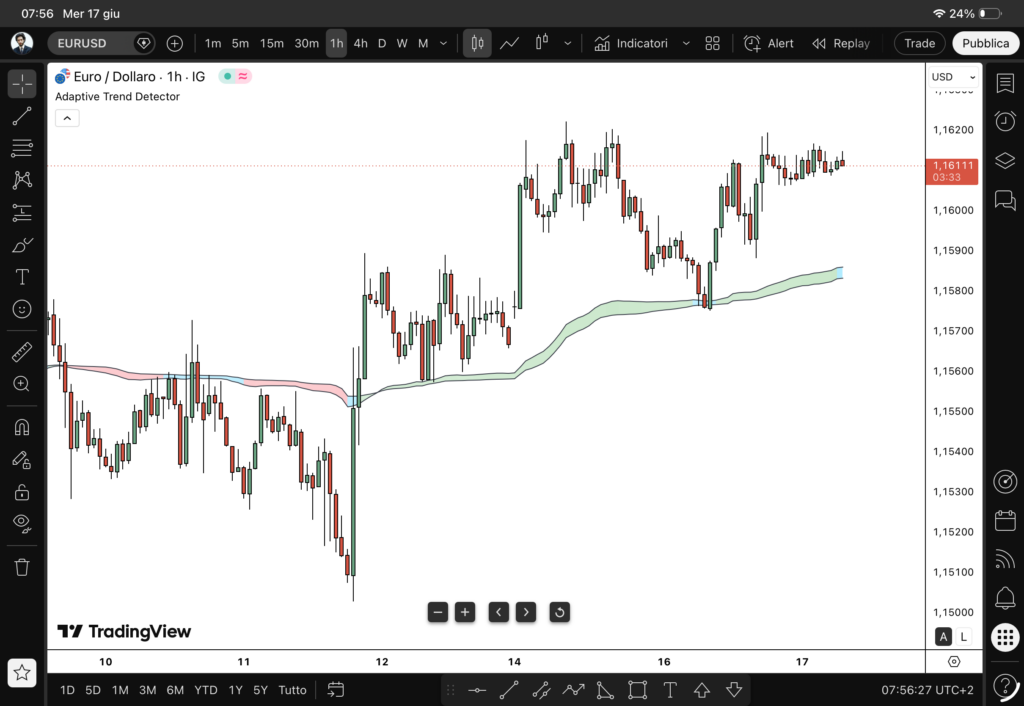The image size is (1024, 706).
Task: Open the Indicatori menu
Action: point(631,43)
